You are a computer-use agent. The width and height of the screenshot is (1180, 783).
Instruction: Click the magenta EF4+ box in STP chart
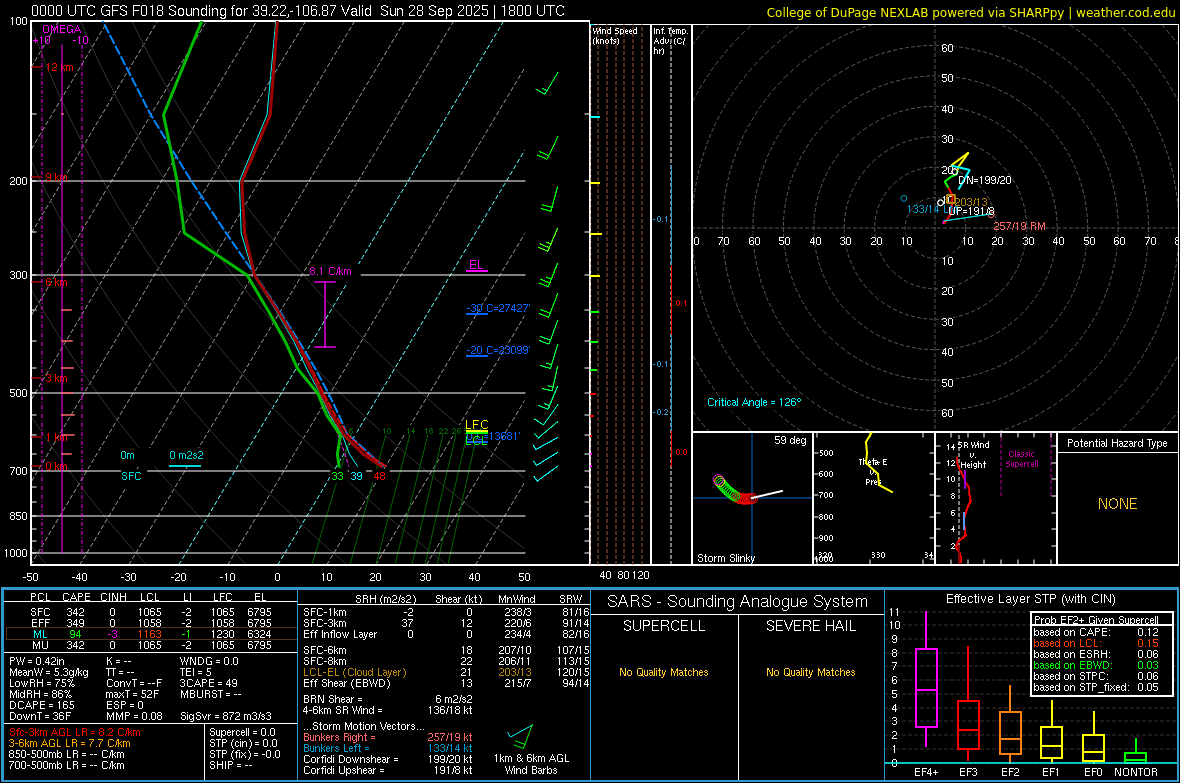[x=926, y=688]
